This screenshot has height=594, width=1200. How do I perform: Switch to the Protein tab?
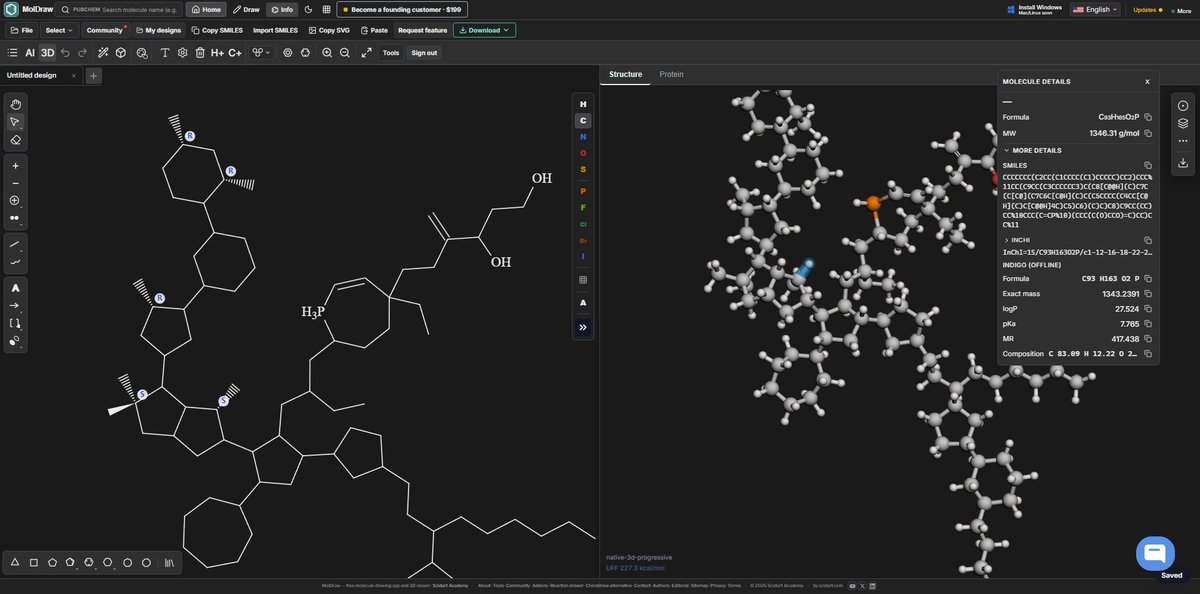tap(671, 75)
